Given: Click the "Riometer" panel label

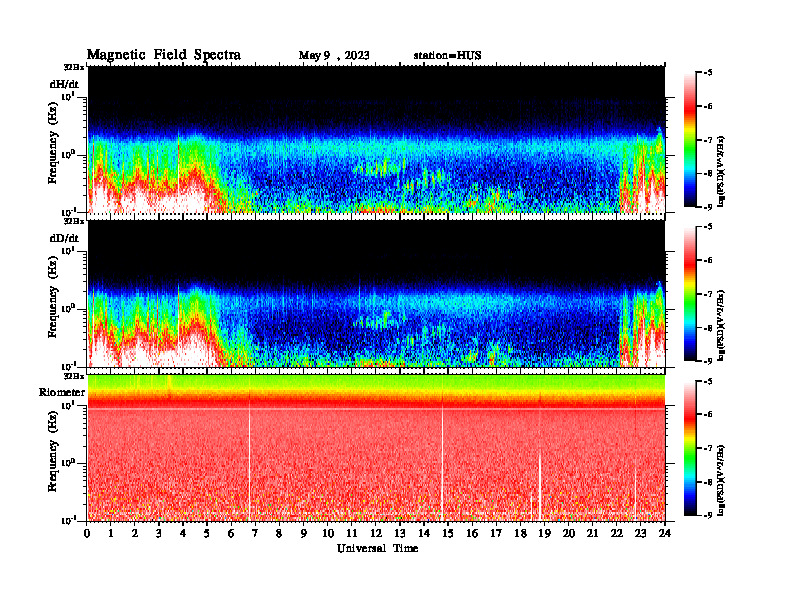Looking at the screenshot, I should [x=62, y=392].
